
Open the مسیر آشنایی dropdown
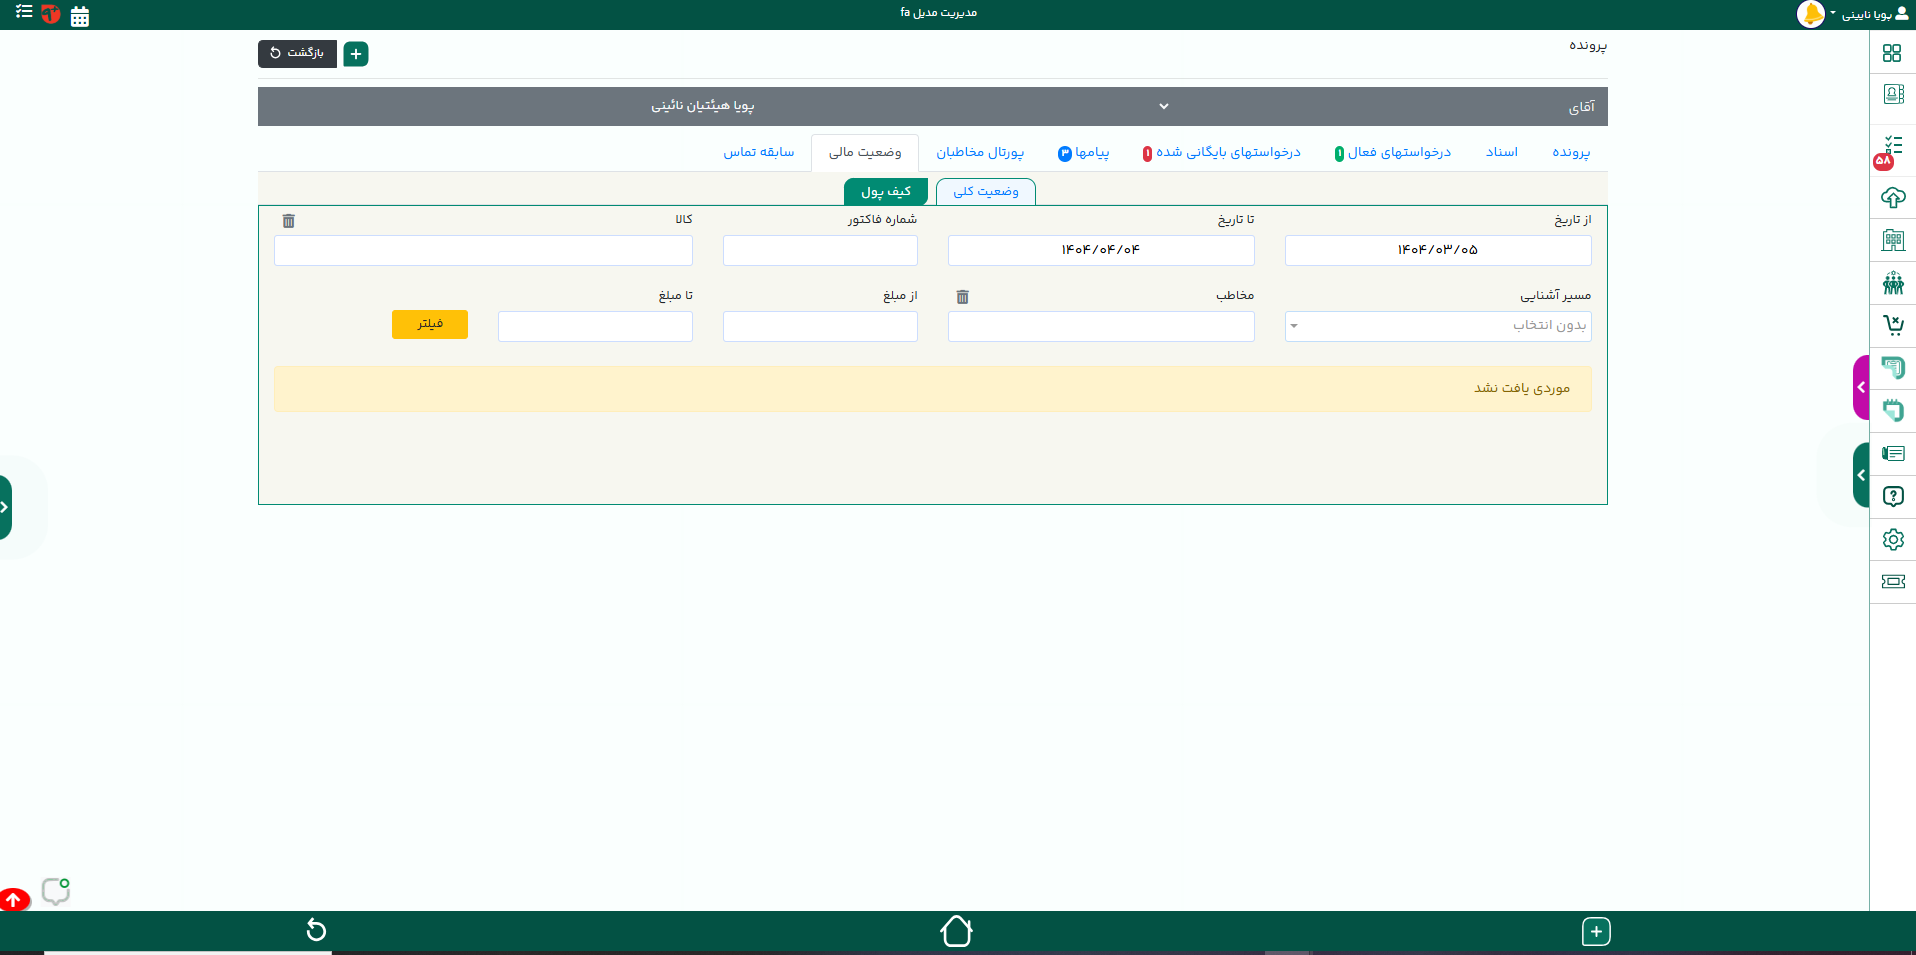coord(1437,326)
